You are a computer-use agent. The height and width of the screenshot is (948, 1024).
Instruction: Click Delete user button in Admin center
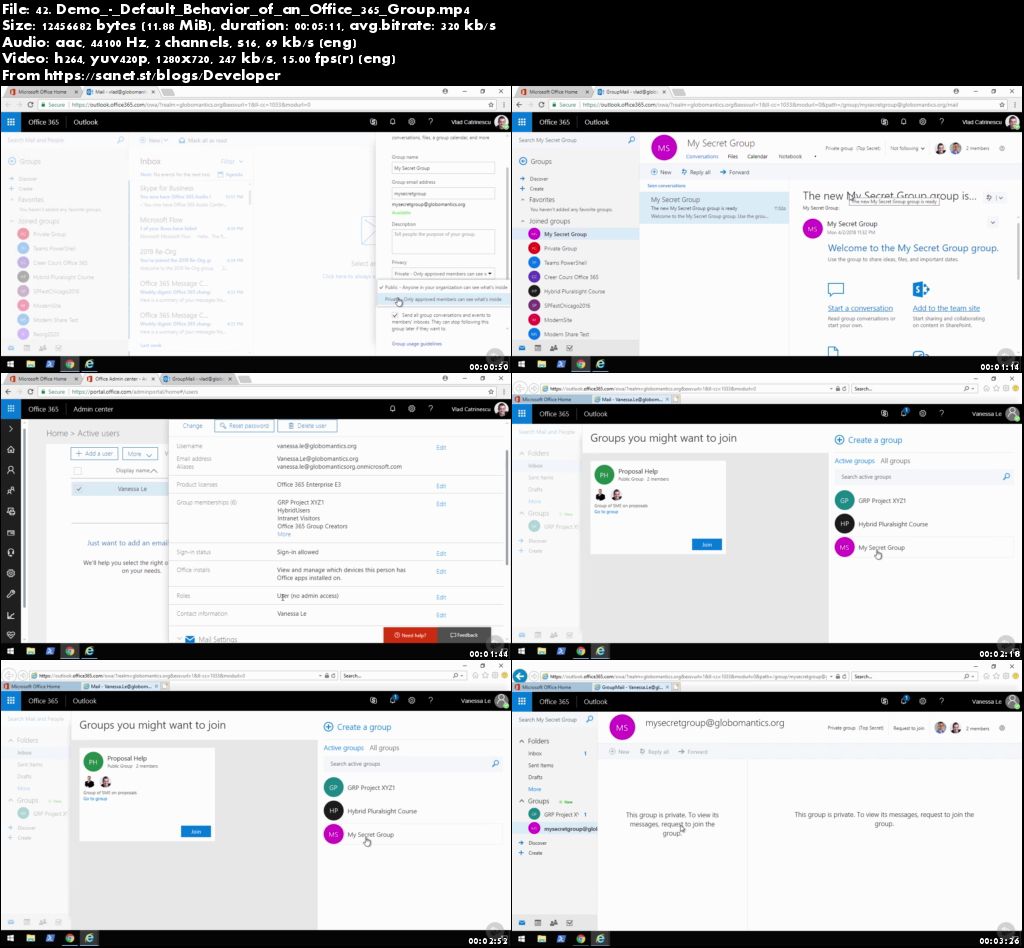pyautogui.click(x=307, y=426)
